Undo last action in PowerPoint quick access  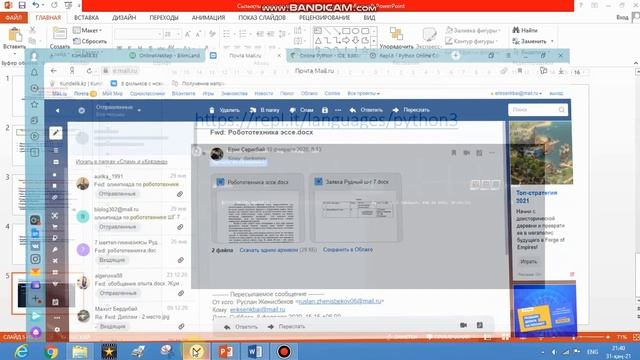pyautogui.click(x=36, y=5)
